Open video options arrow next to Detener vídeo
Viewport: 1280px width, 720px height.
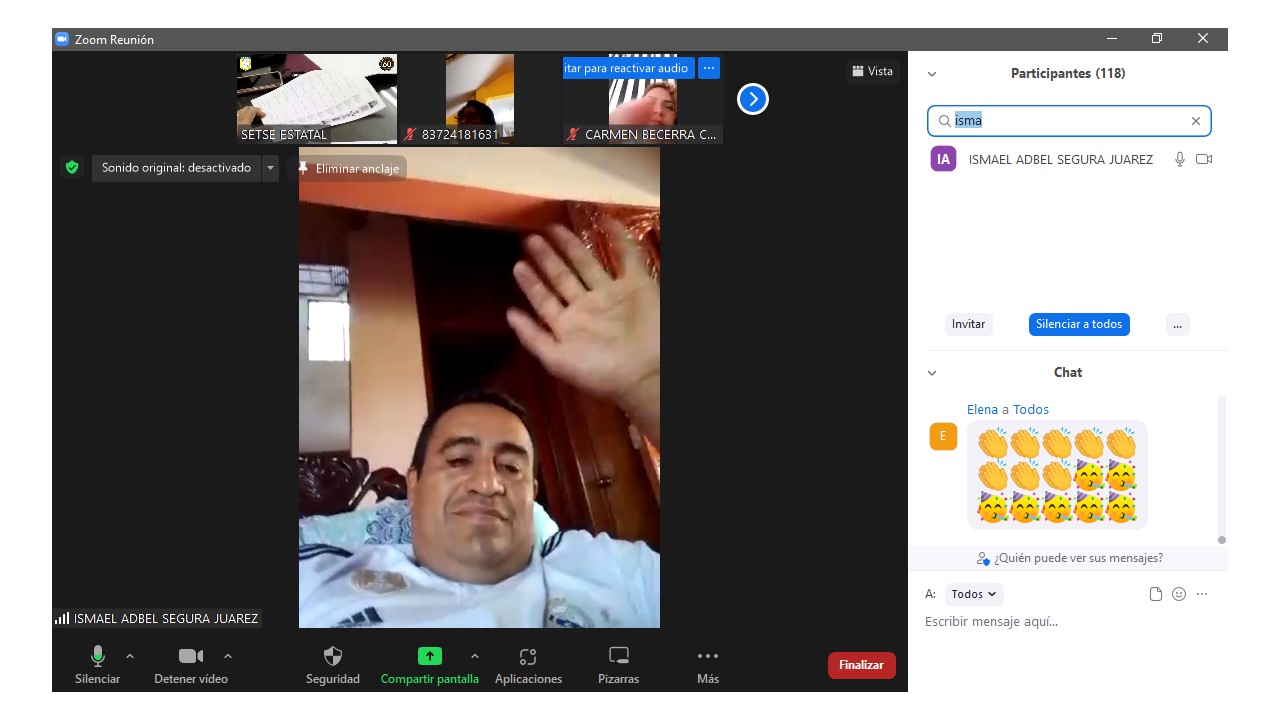pyautogui.click(x=228, y=656)
